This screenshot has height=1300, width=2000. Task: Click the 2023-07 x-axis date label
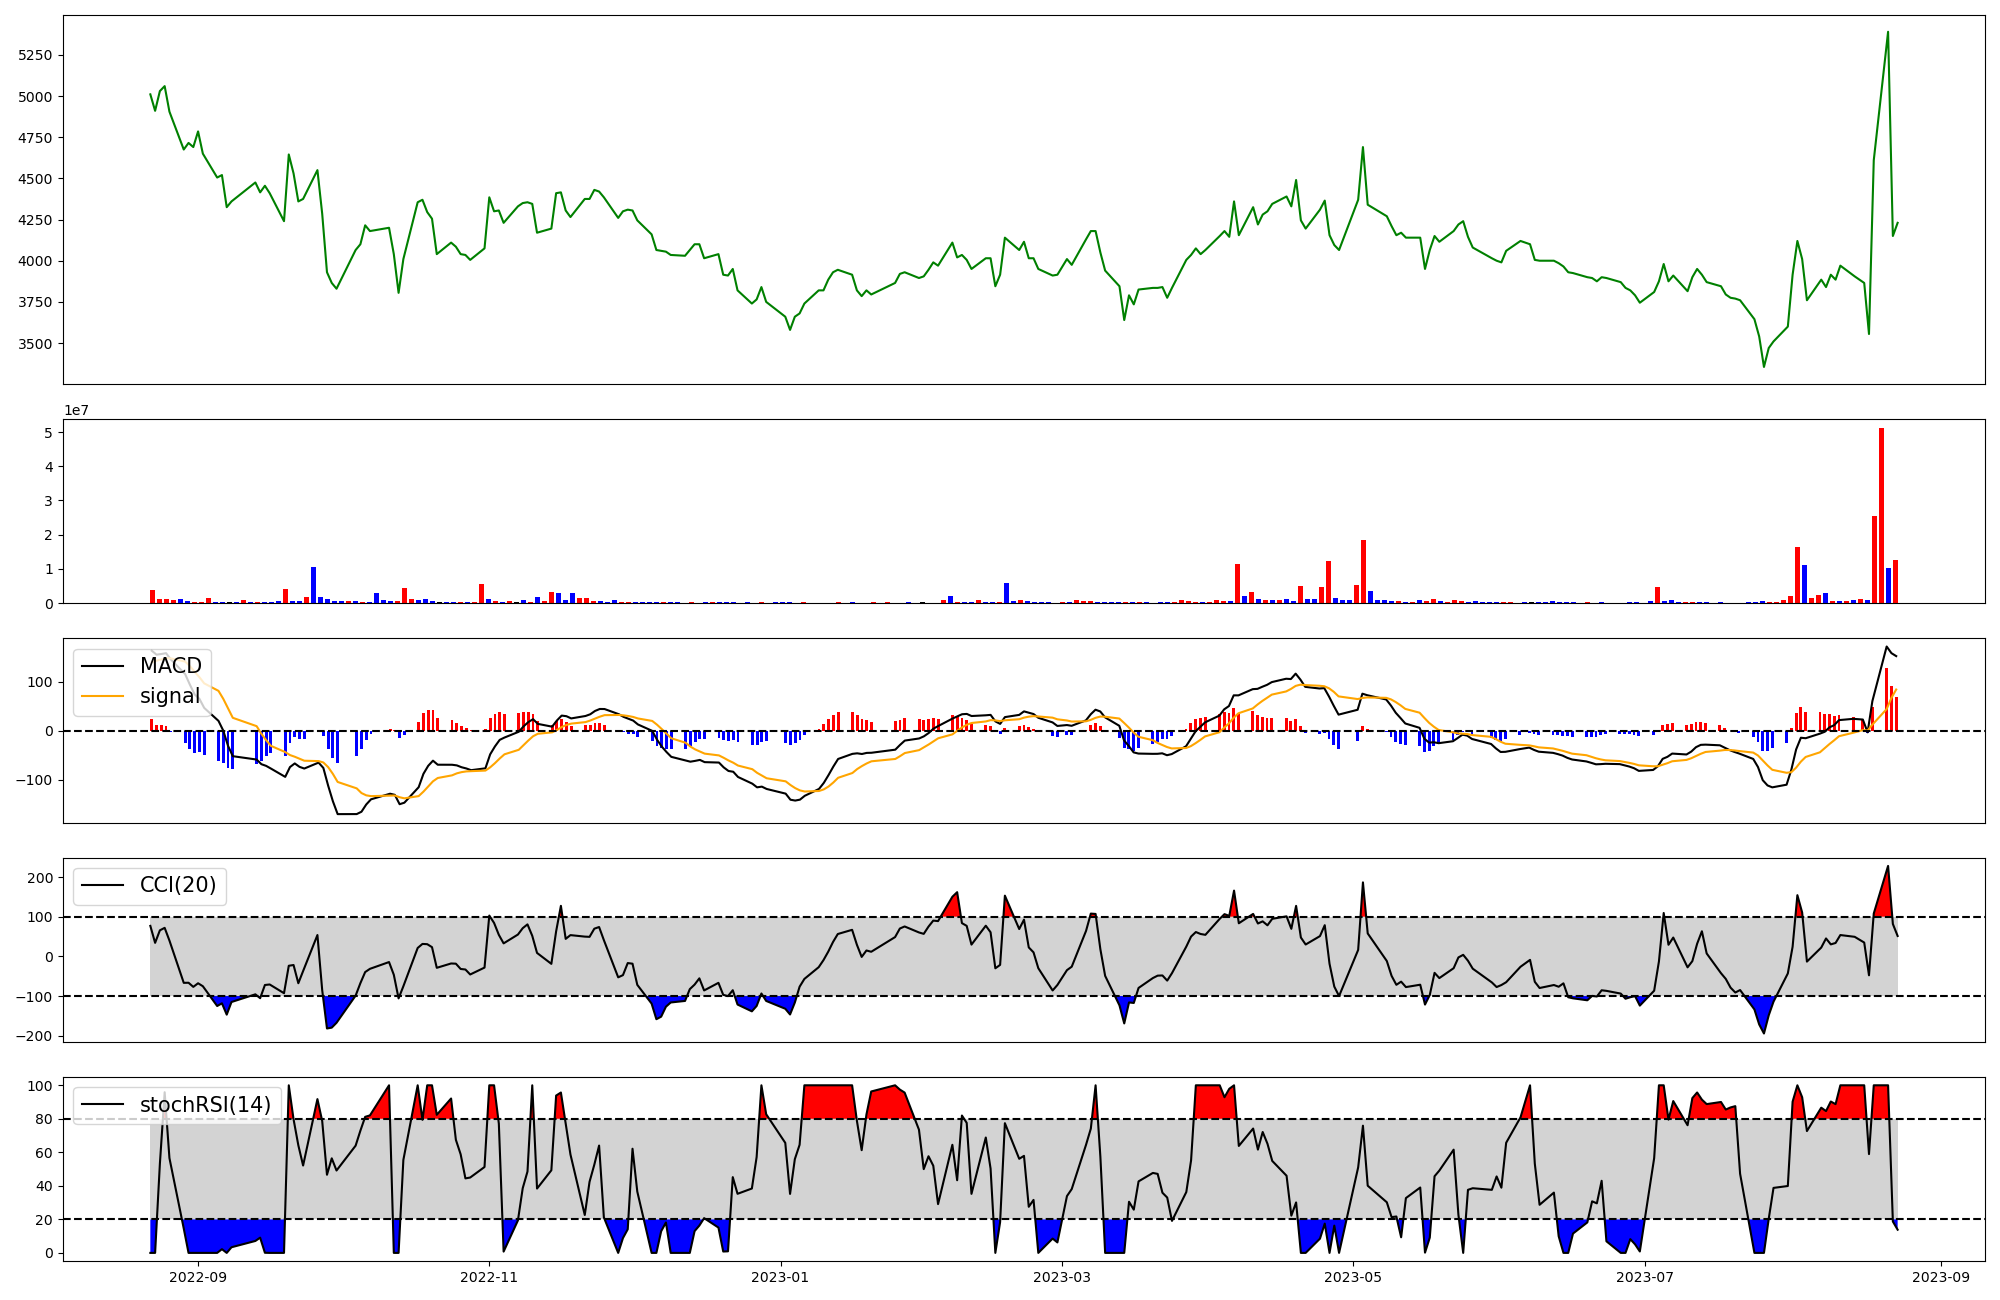(x=1645, y=1277)
